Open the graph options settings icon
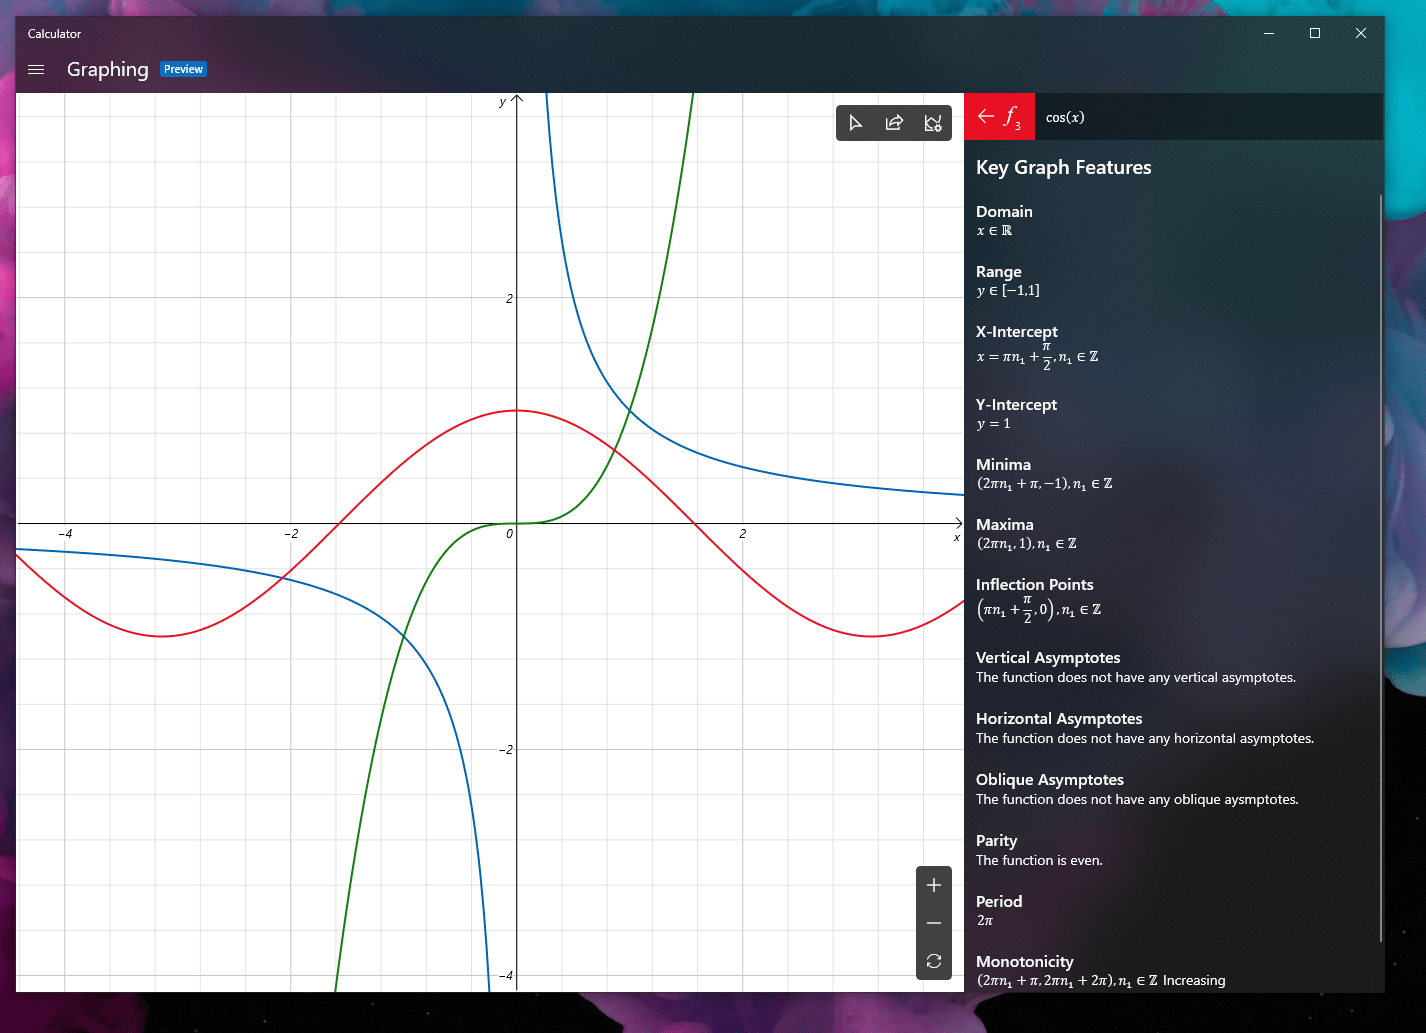The width and height of the screenshot is (1426, 1033). 933,123
